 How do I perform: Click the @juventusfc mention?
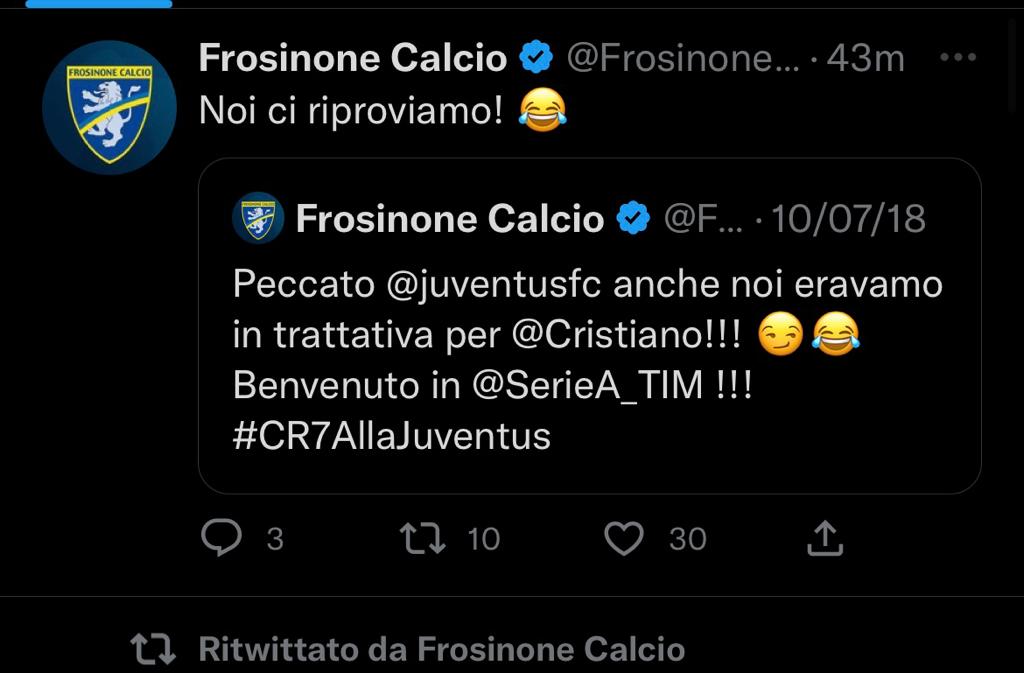pos(494,285)
